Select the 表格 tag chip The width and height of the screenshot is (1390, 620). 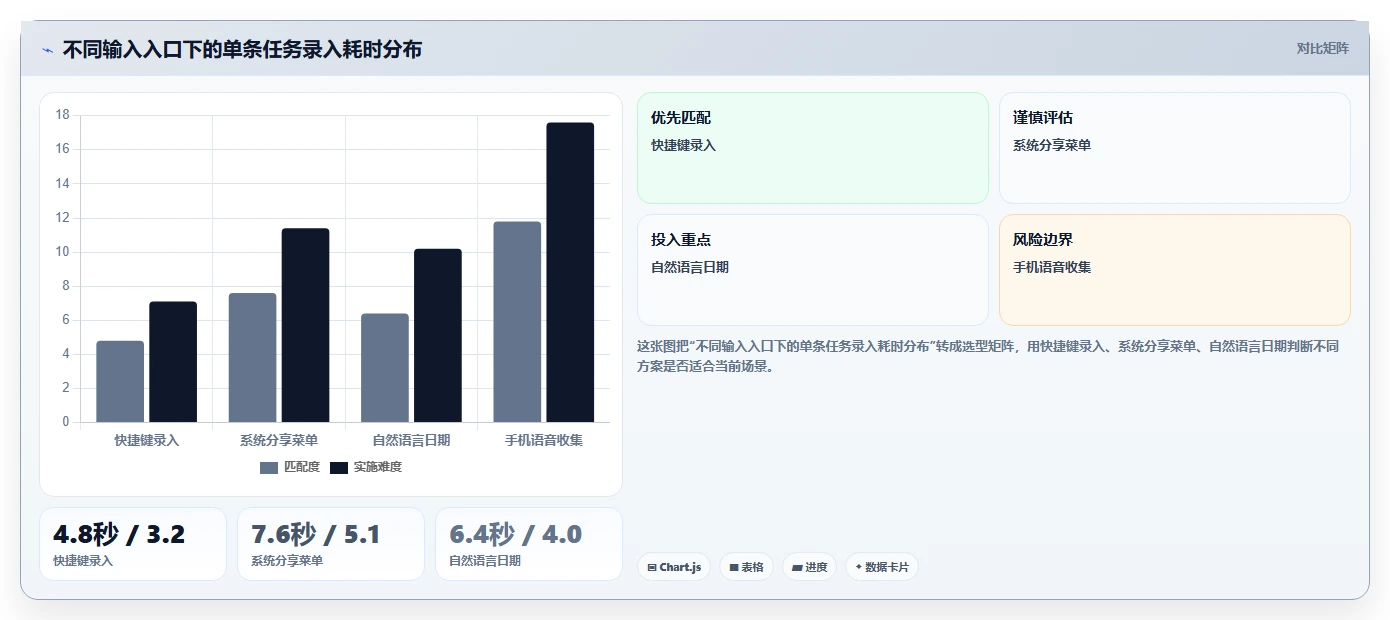tap(746, 567)
